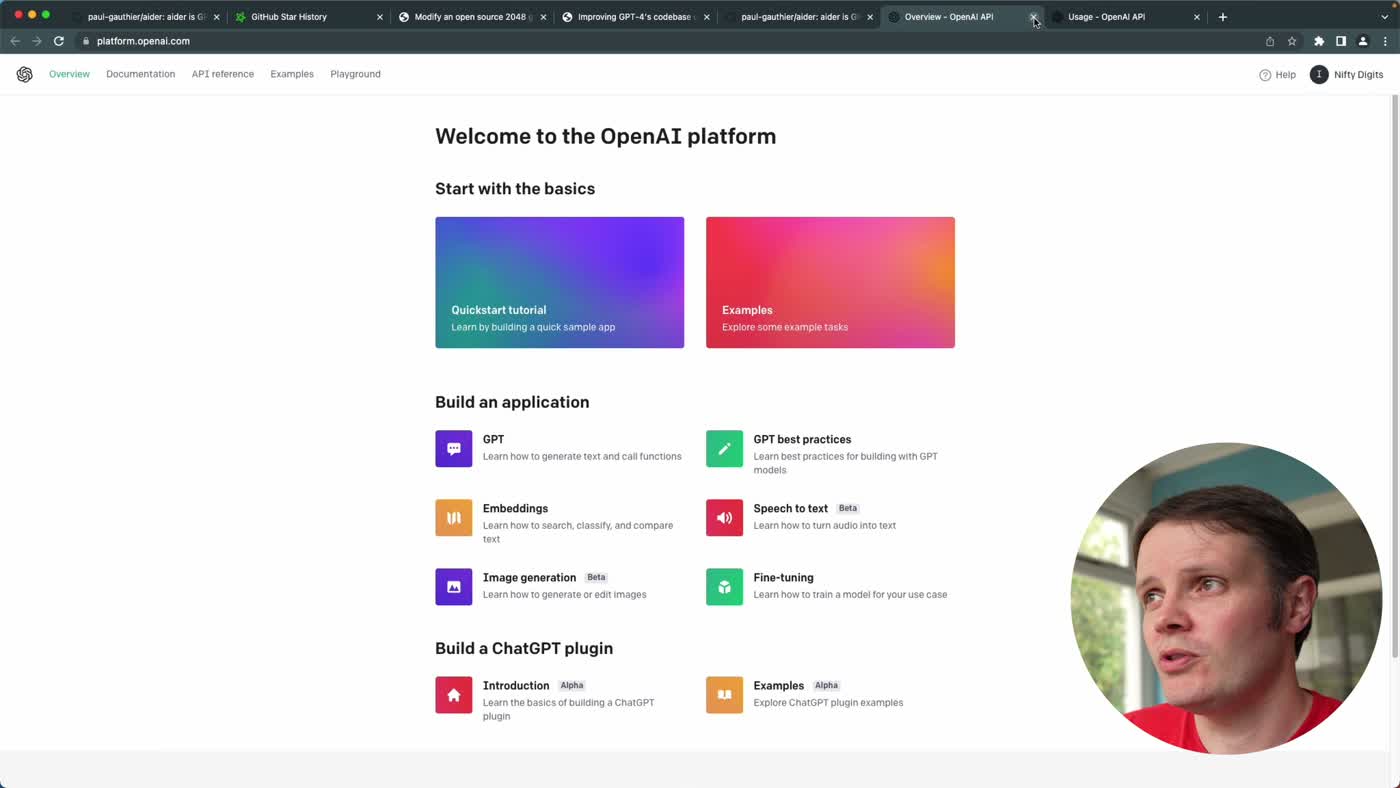1400x788 pixels.
Task: Switch to the GitHub Star History tab
Action: 309,17
